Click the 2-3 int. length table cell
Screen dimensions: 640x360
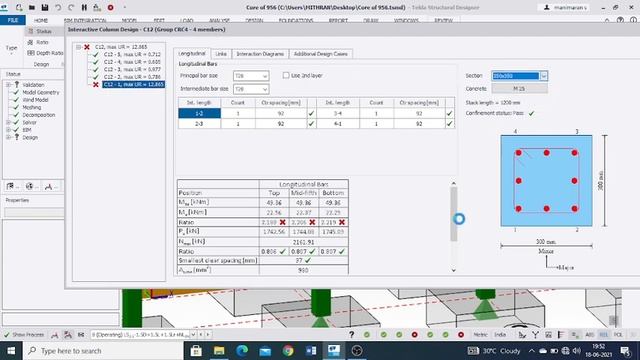[x=199, y=123]
